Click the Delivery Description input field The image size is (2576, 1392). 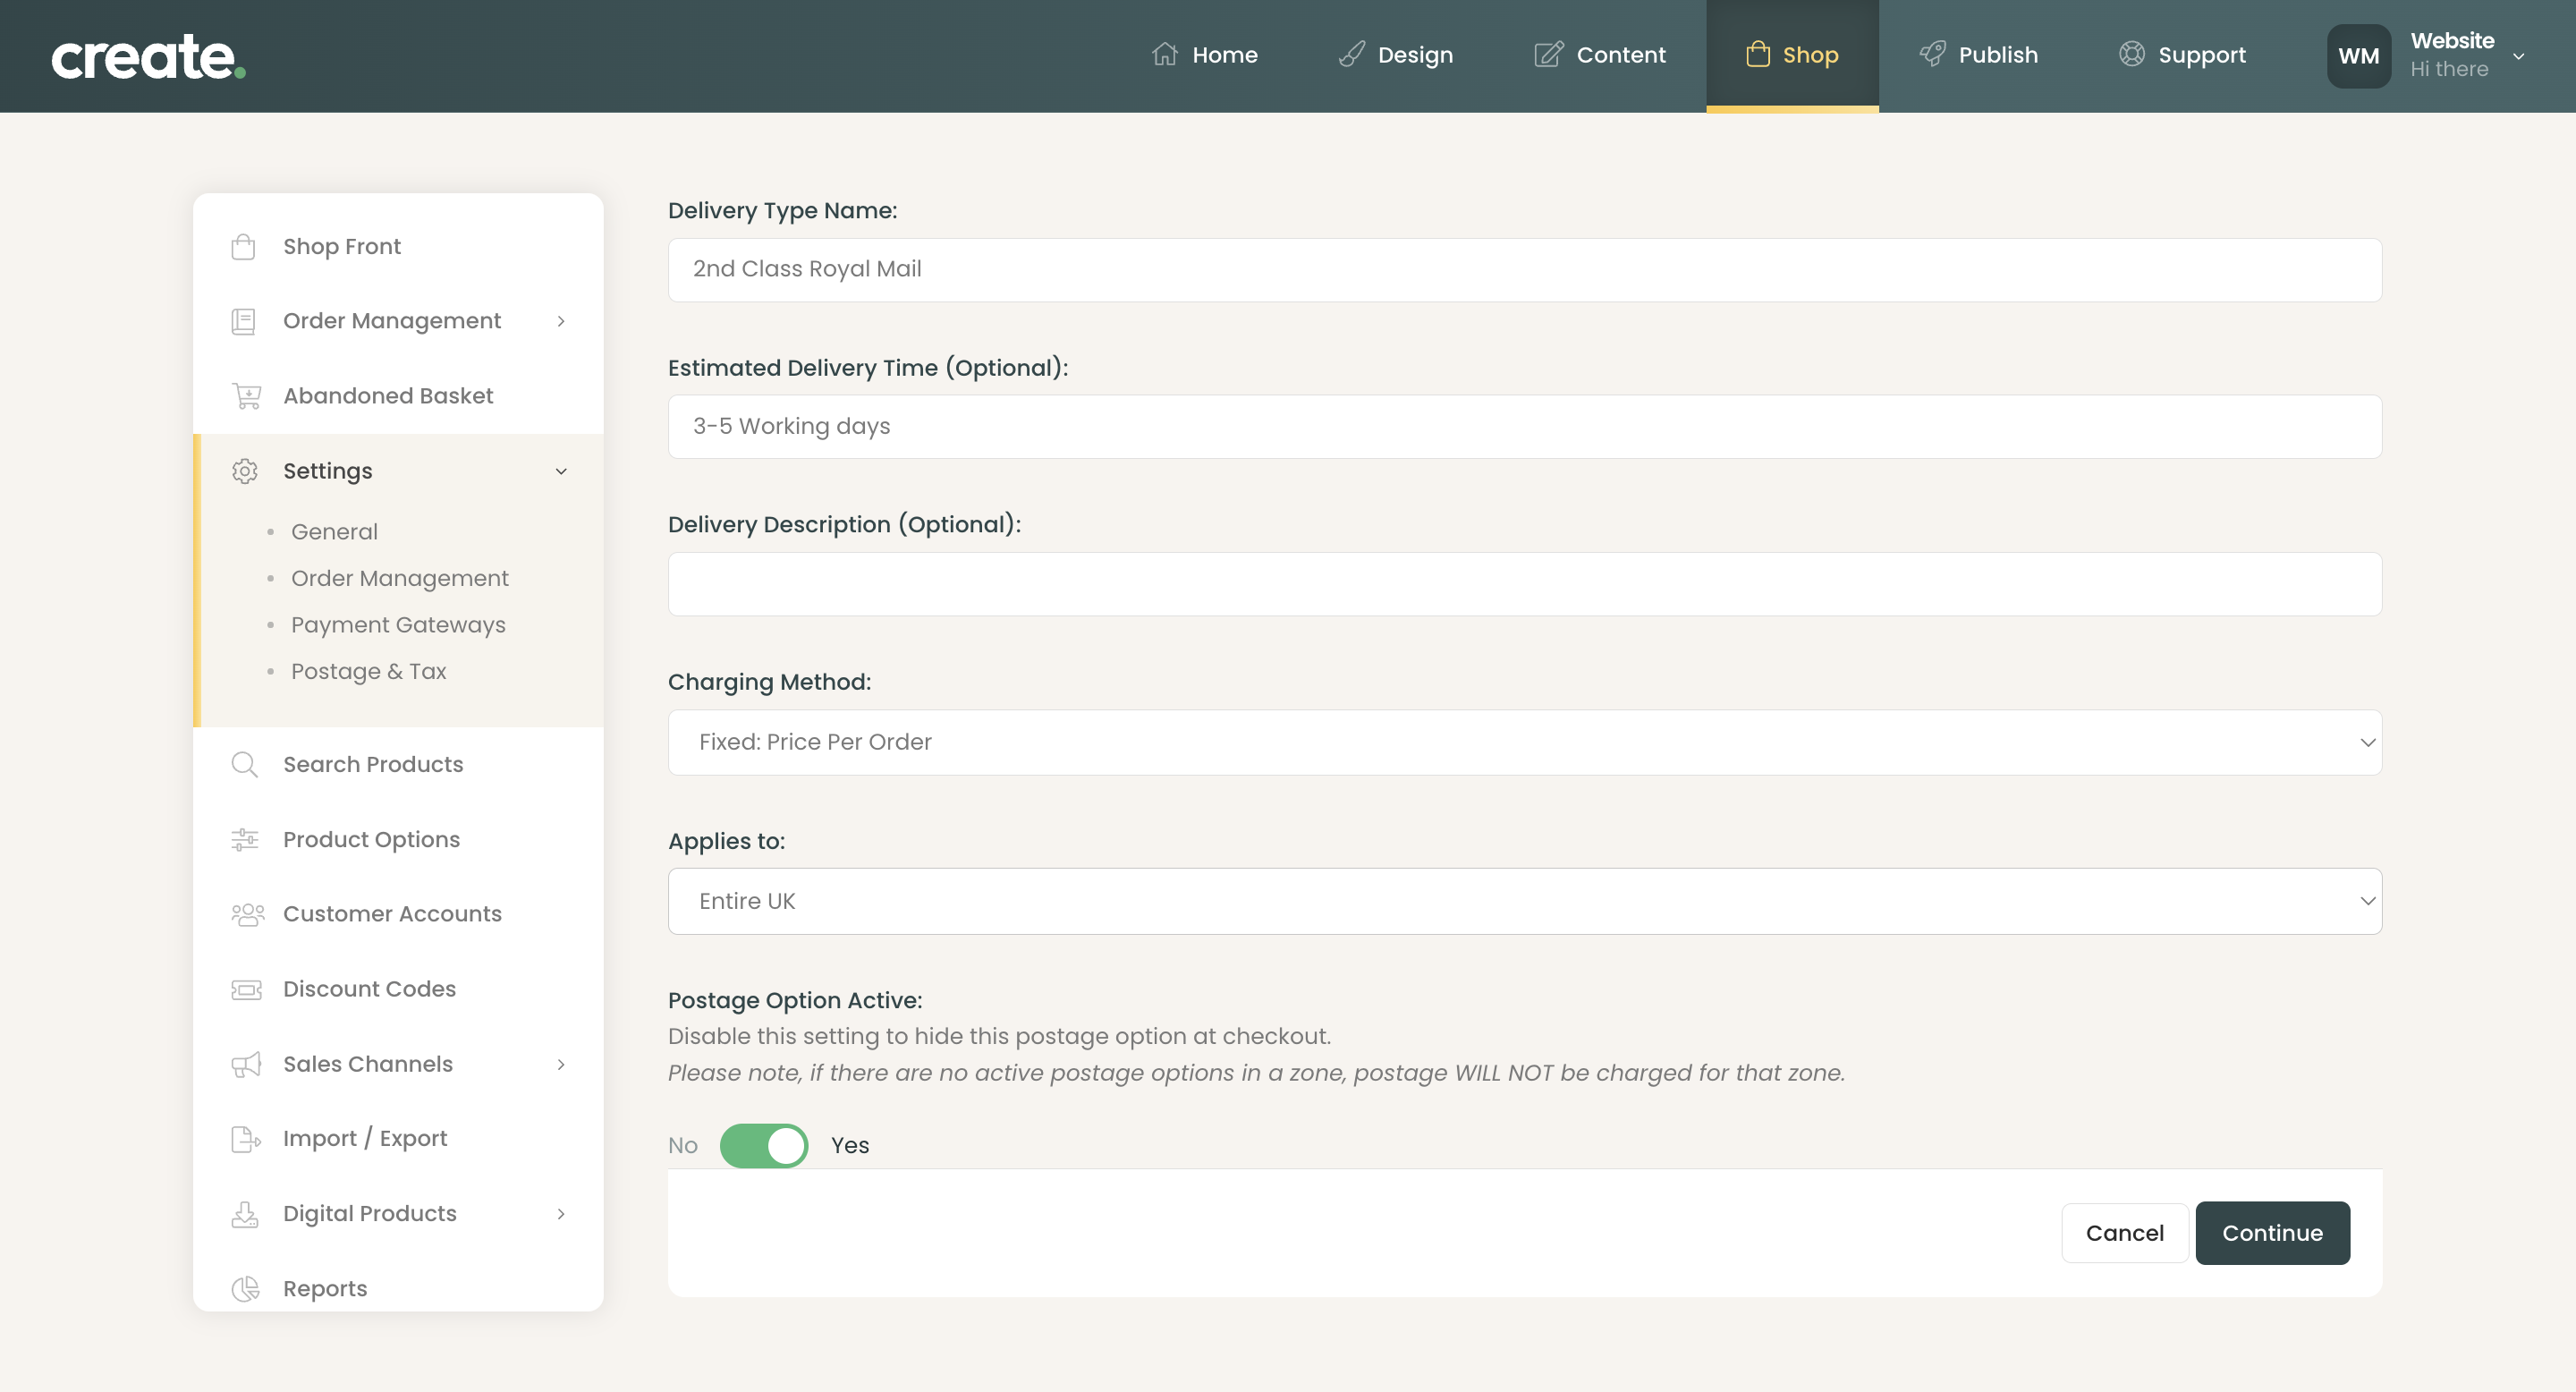coord(1524,584)
